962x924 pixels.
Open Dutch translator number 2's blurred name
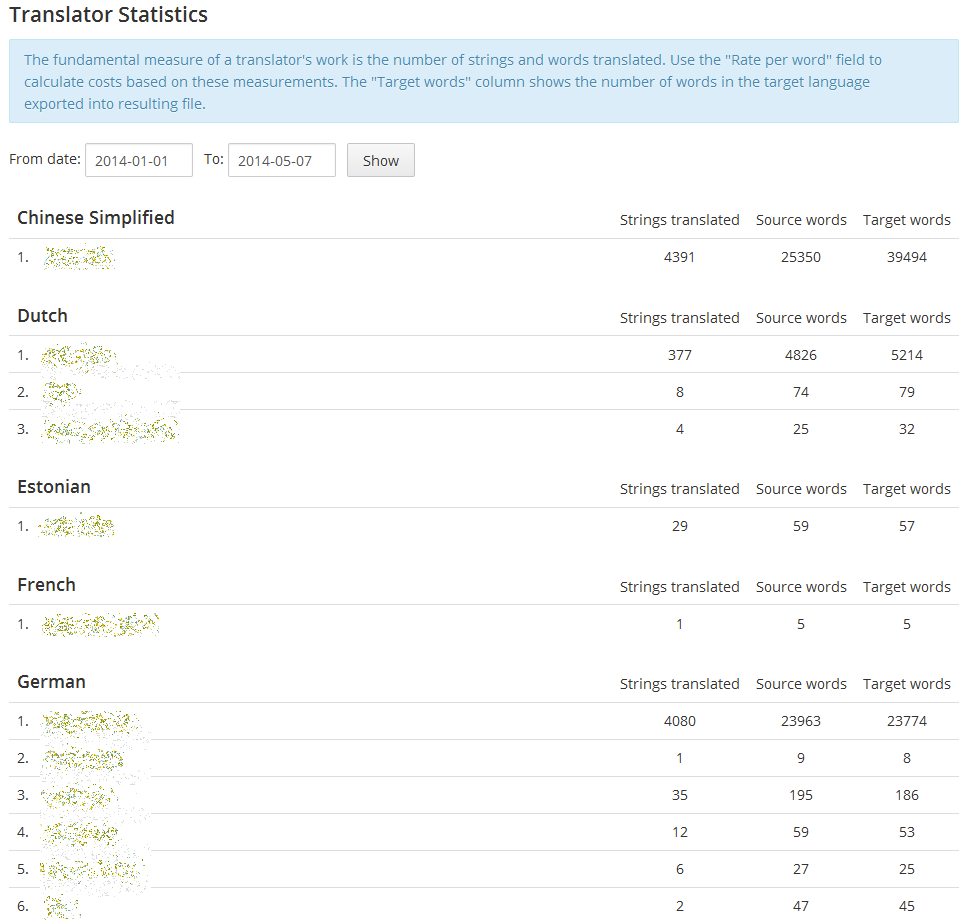click(62, 392)
